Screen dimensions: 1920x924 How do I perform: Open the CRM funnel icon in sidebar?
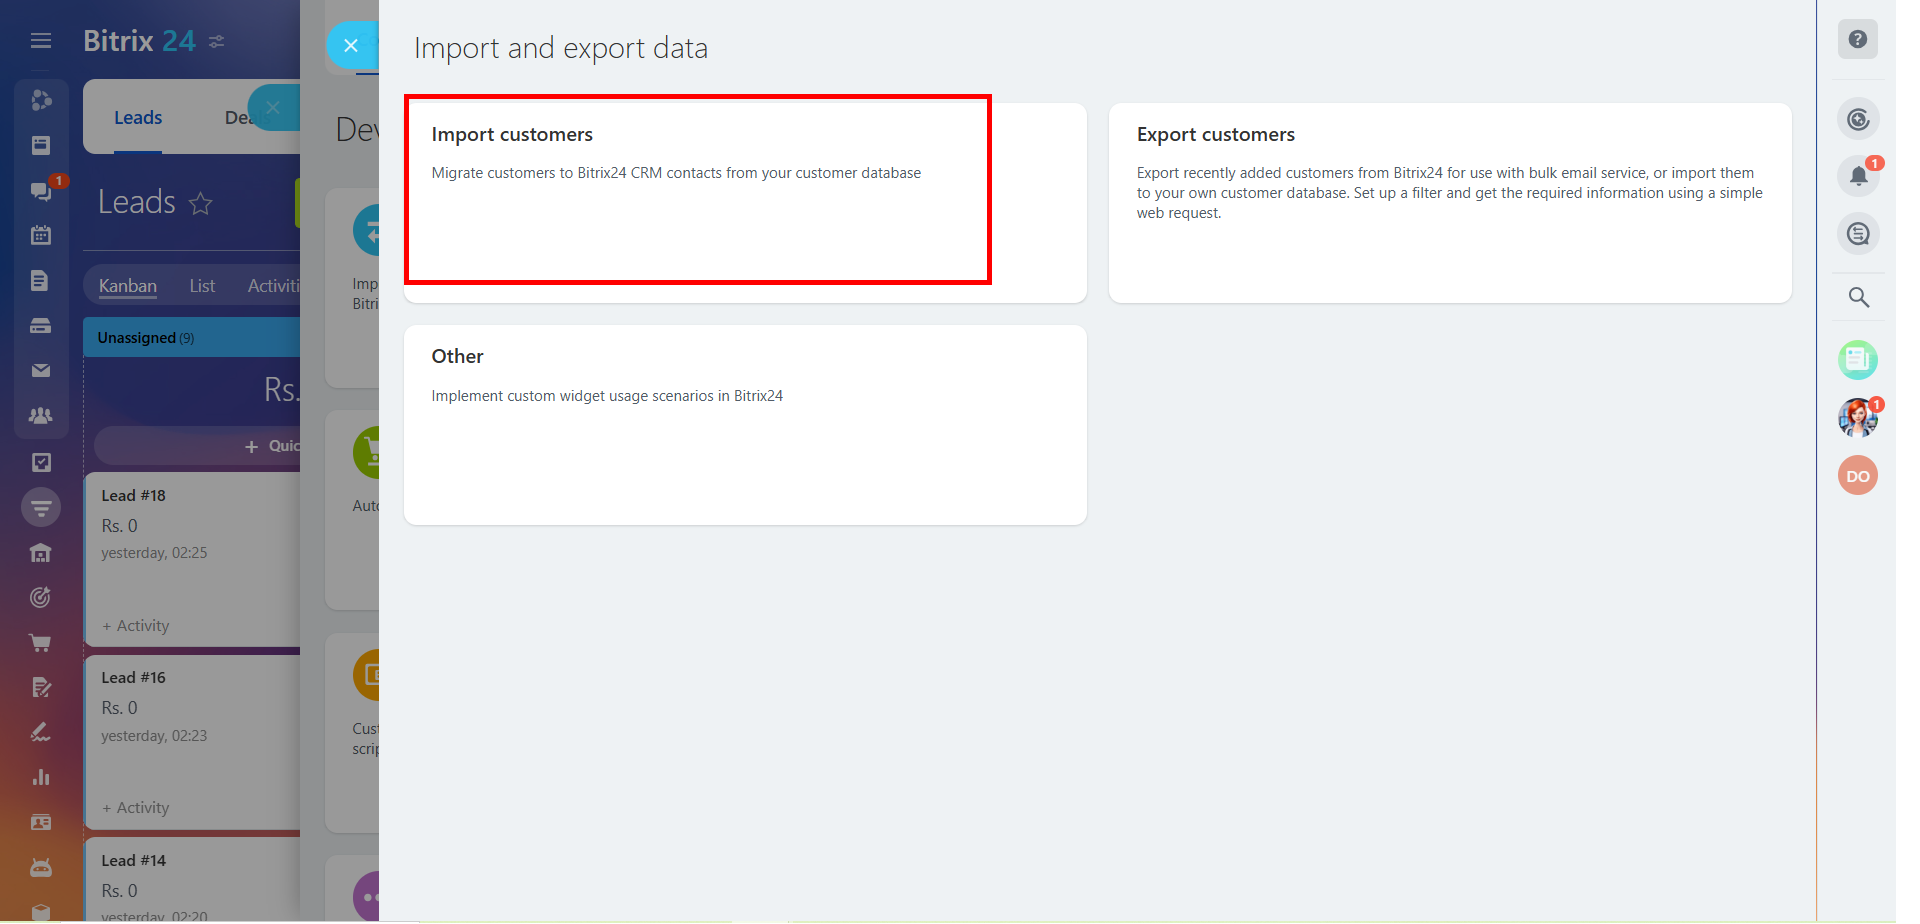click(x=41, y=508)
